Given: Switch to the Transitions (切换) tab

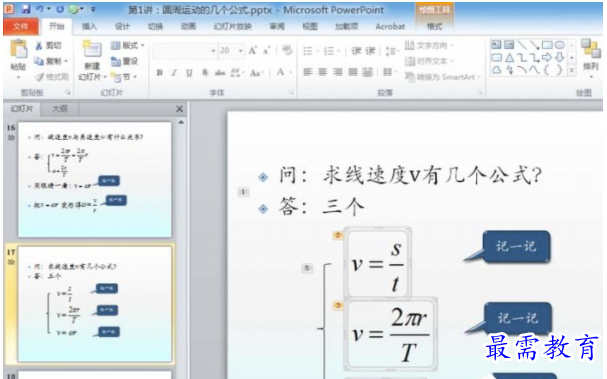Looking at the screenshot, I should click(155, 26).
